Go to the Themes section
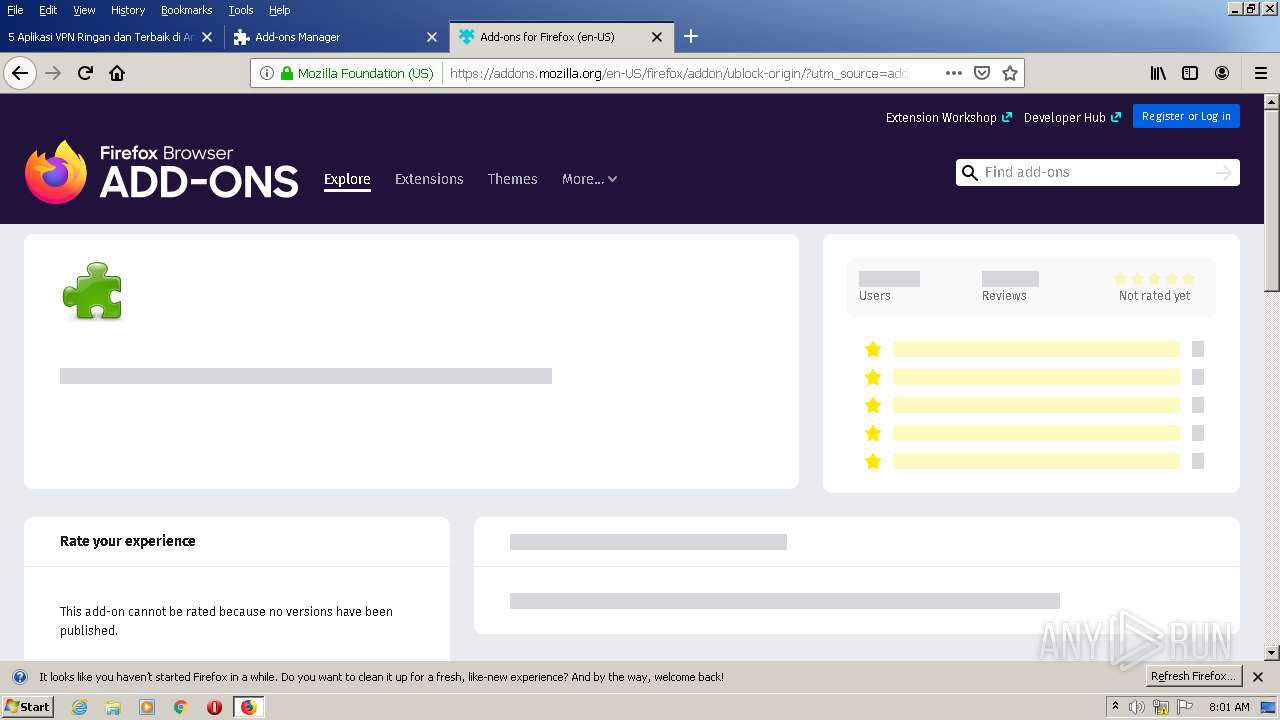 [512, 179]
